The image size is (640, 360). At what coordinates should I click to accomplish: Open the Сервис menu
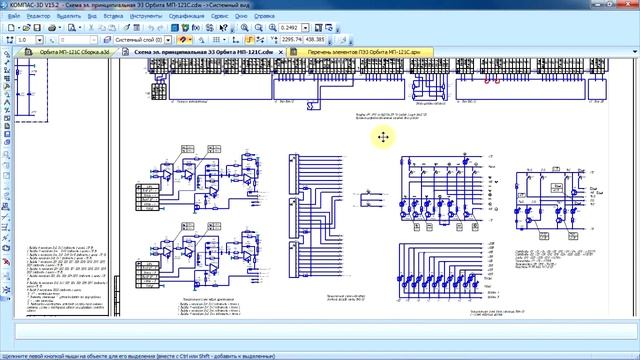(219, 16)
